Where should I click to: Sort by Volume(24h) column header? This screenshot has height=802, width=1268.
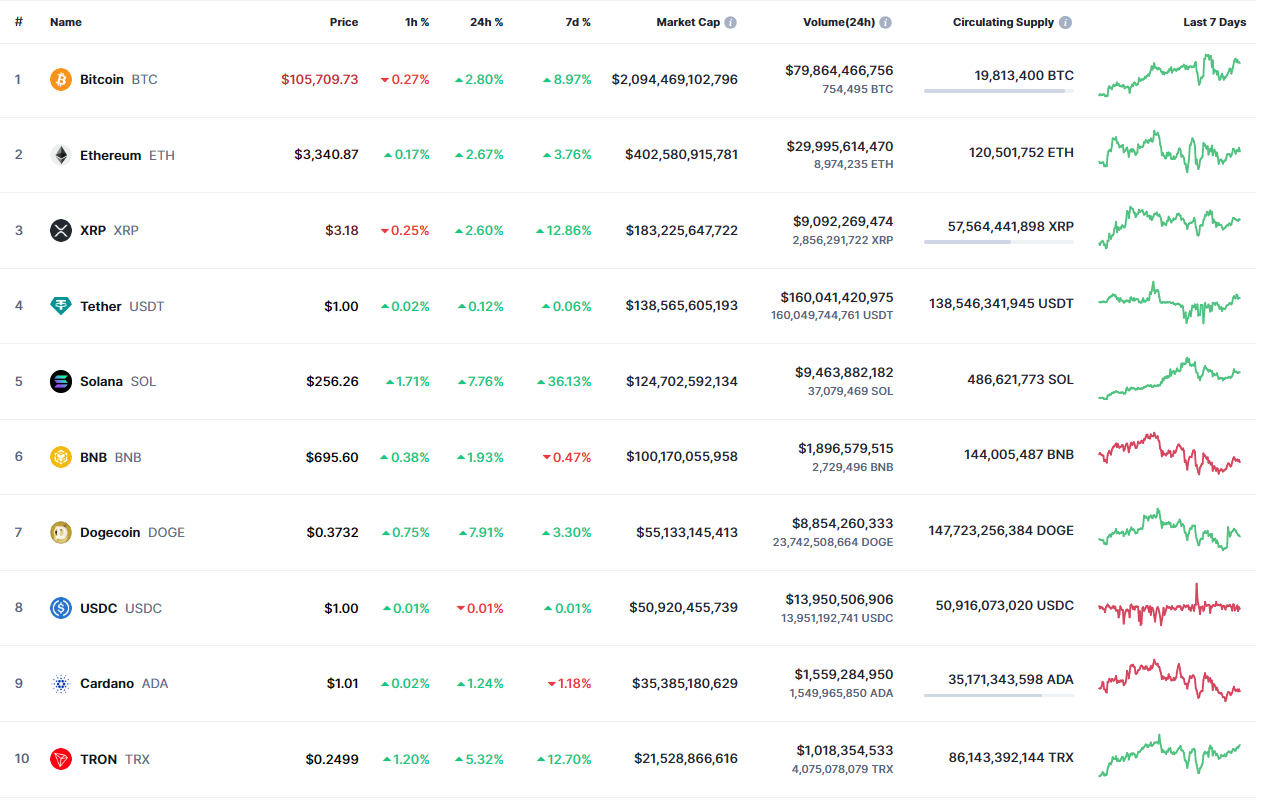[839, 22]
